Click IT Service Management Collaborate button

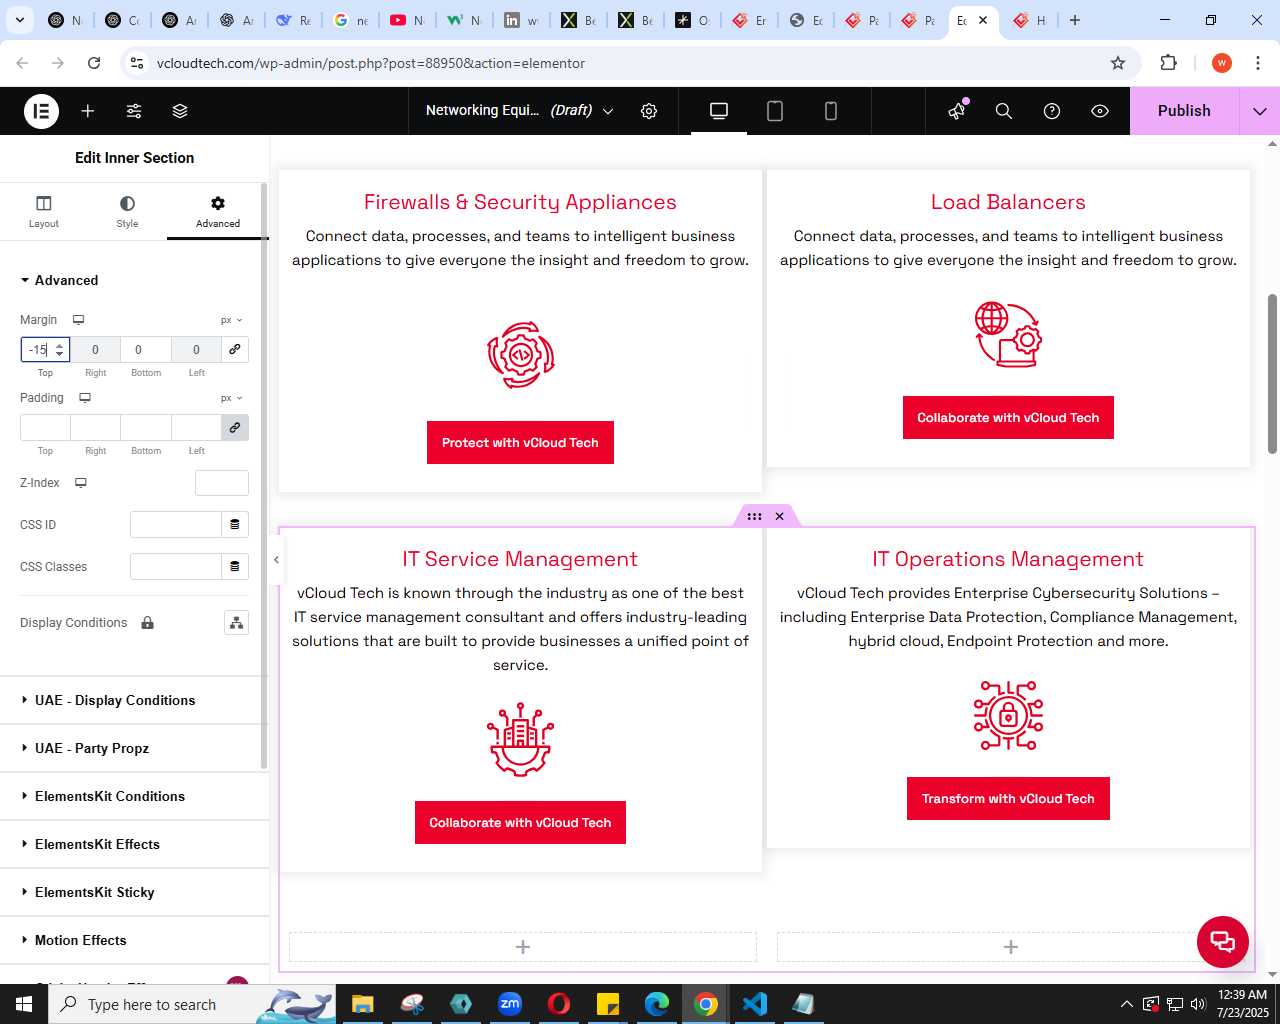[520, 823]
